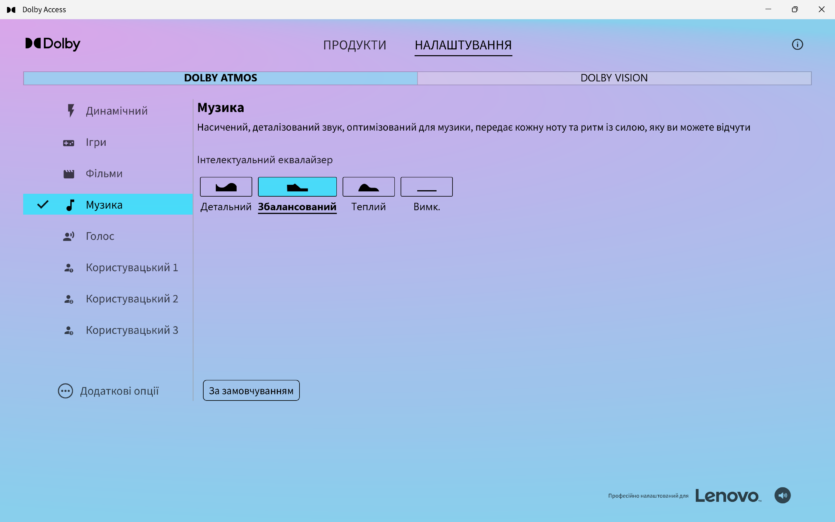Click the ellipsis icon of Додаткові опції

pyautogui.click(x=65, y=391)
